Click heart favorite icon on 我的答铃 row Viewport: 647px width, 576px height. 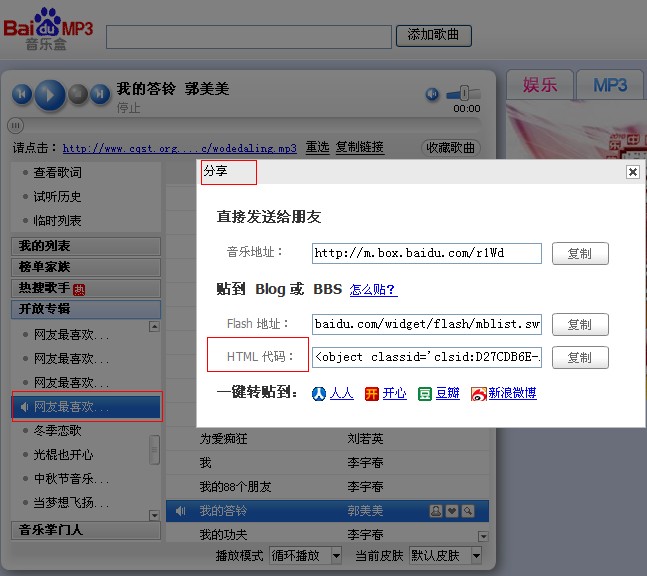pyautogui.click(x=452, y=511)
